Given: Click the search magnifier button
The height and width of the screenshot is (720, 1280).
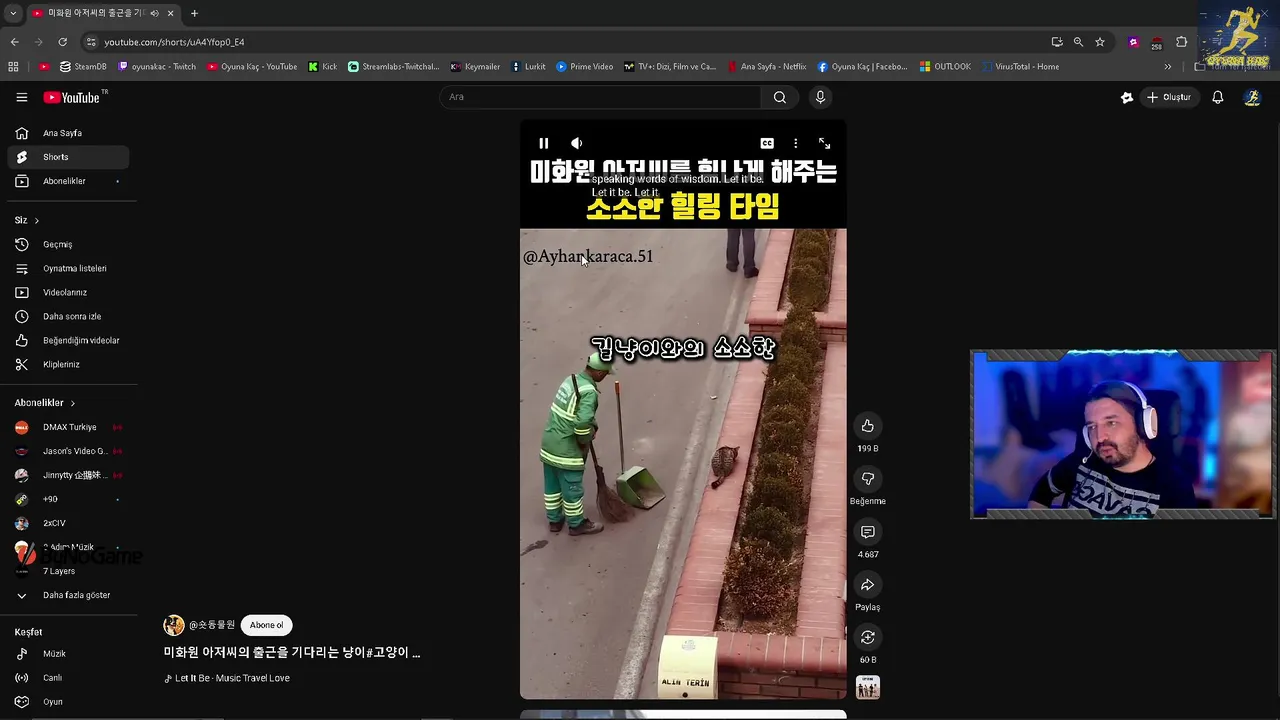Looking at the screenshot, I should coord(780,97).
